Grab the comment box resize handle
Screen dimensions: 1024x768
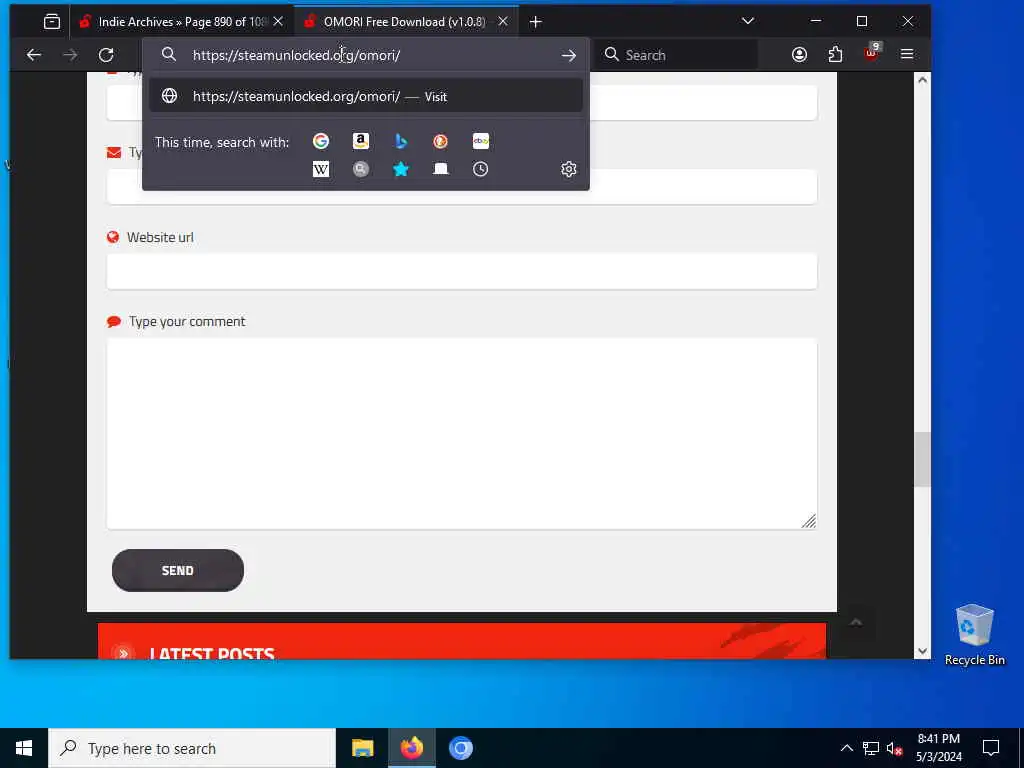coord(809,520)
